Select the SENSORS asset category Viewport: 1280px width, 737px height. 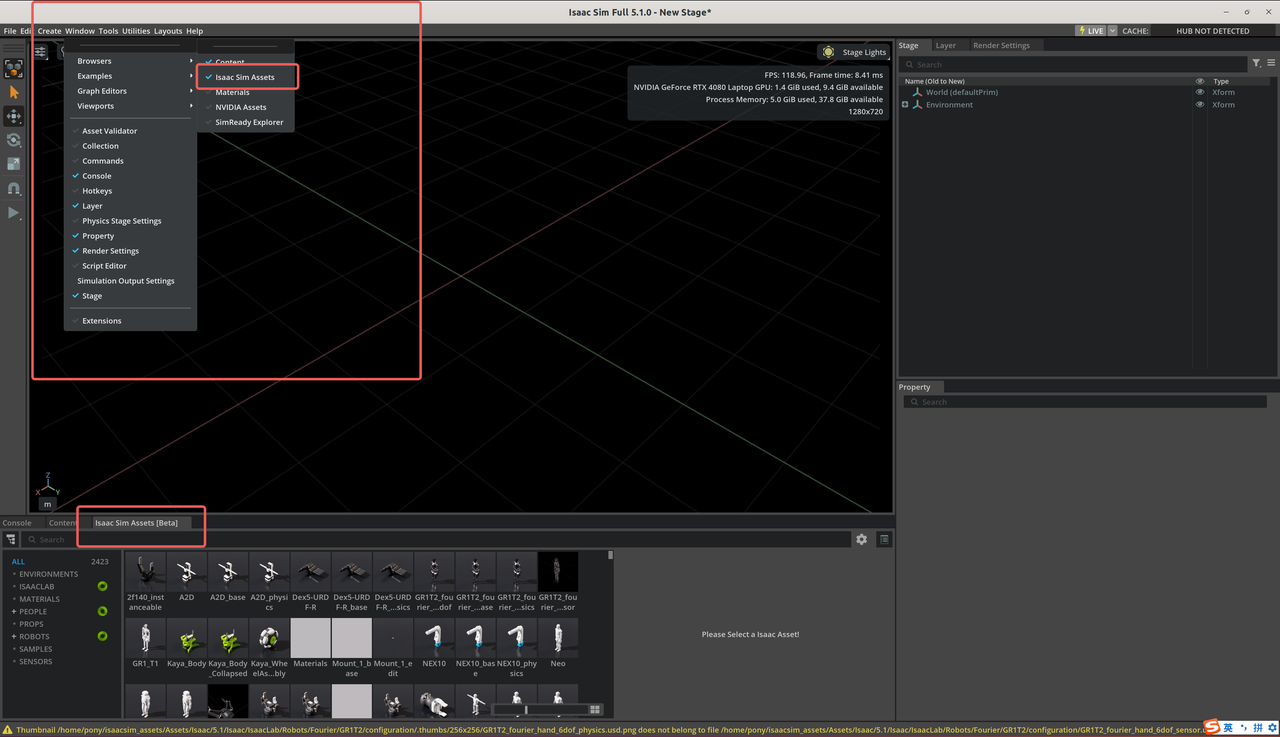pyautogui.click(x=35, y=661)
